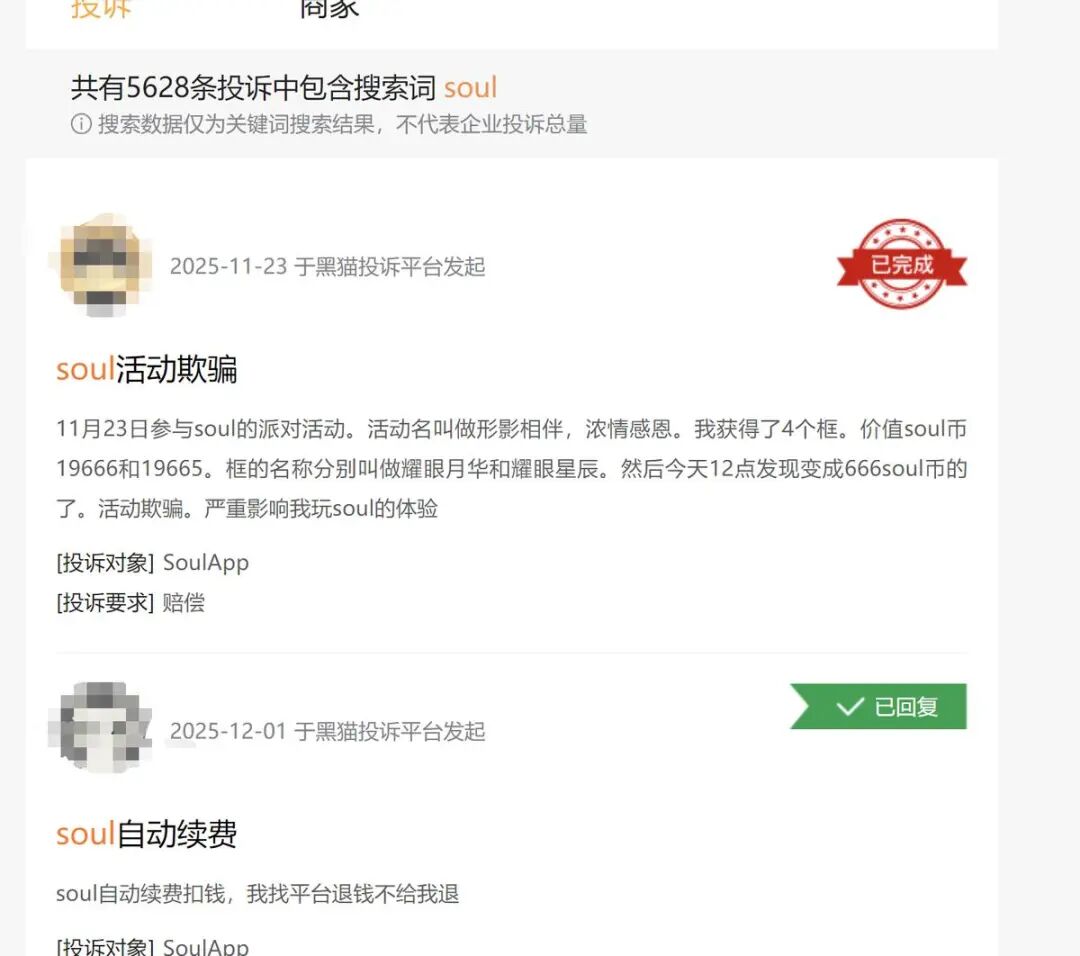Click the 2025-12-01 complaint date line
Image resolution: width=1080 pixels, height=956 pixels.
(328, 731)
